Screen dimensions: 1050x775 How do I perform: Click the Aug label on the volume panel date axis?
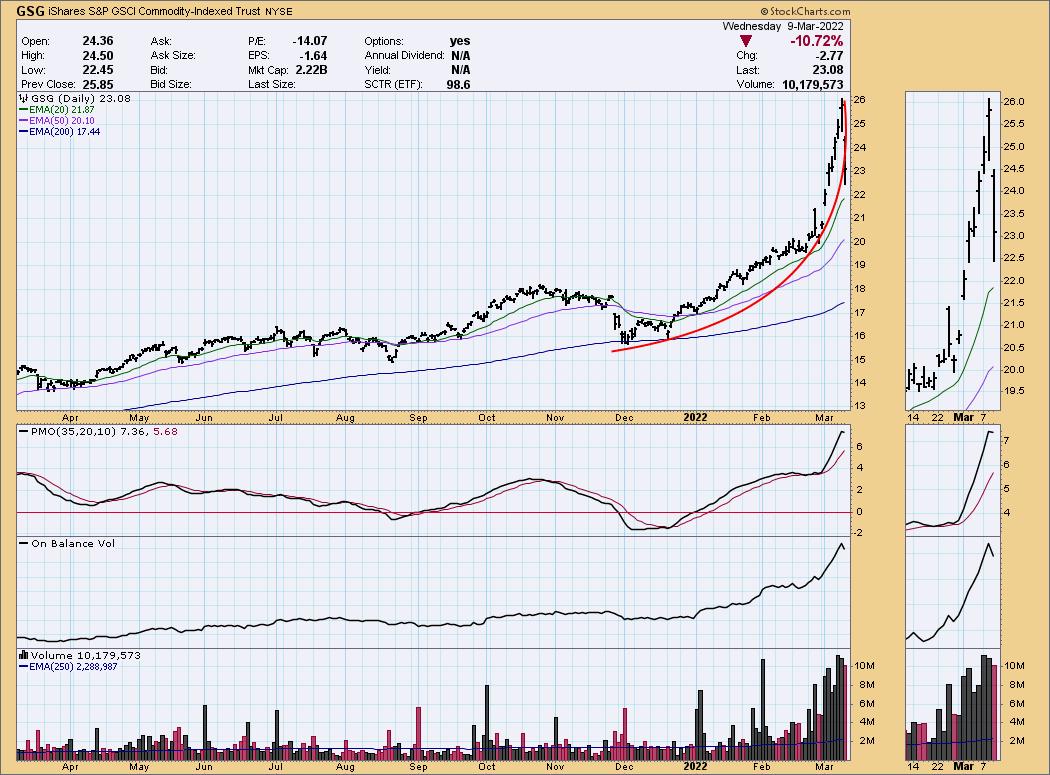[345, 766]
